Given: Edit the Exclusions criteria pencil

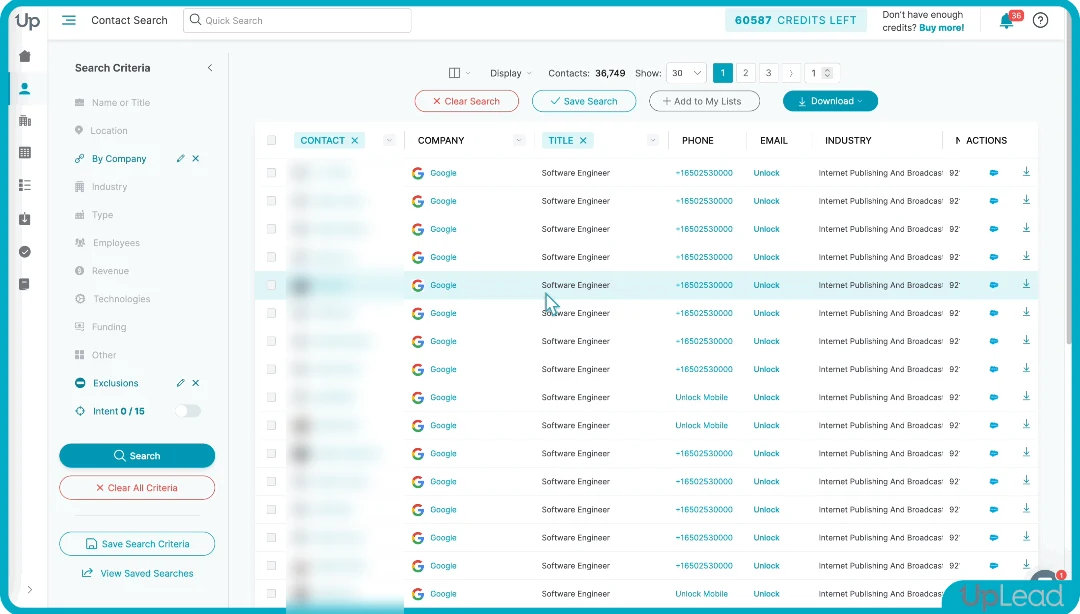Looking at the screenshot, I should (180, 383).
